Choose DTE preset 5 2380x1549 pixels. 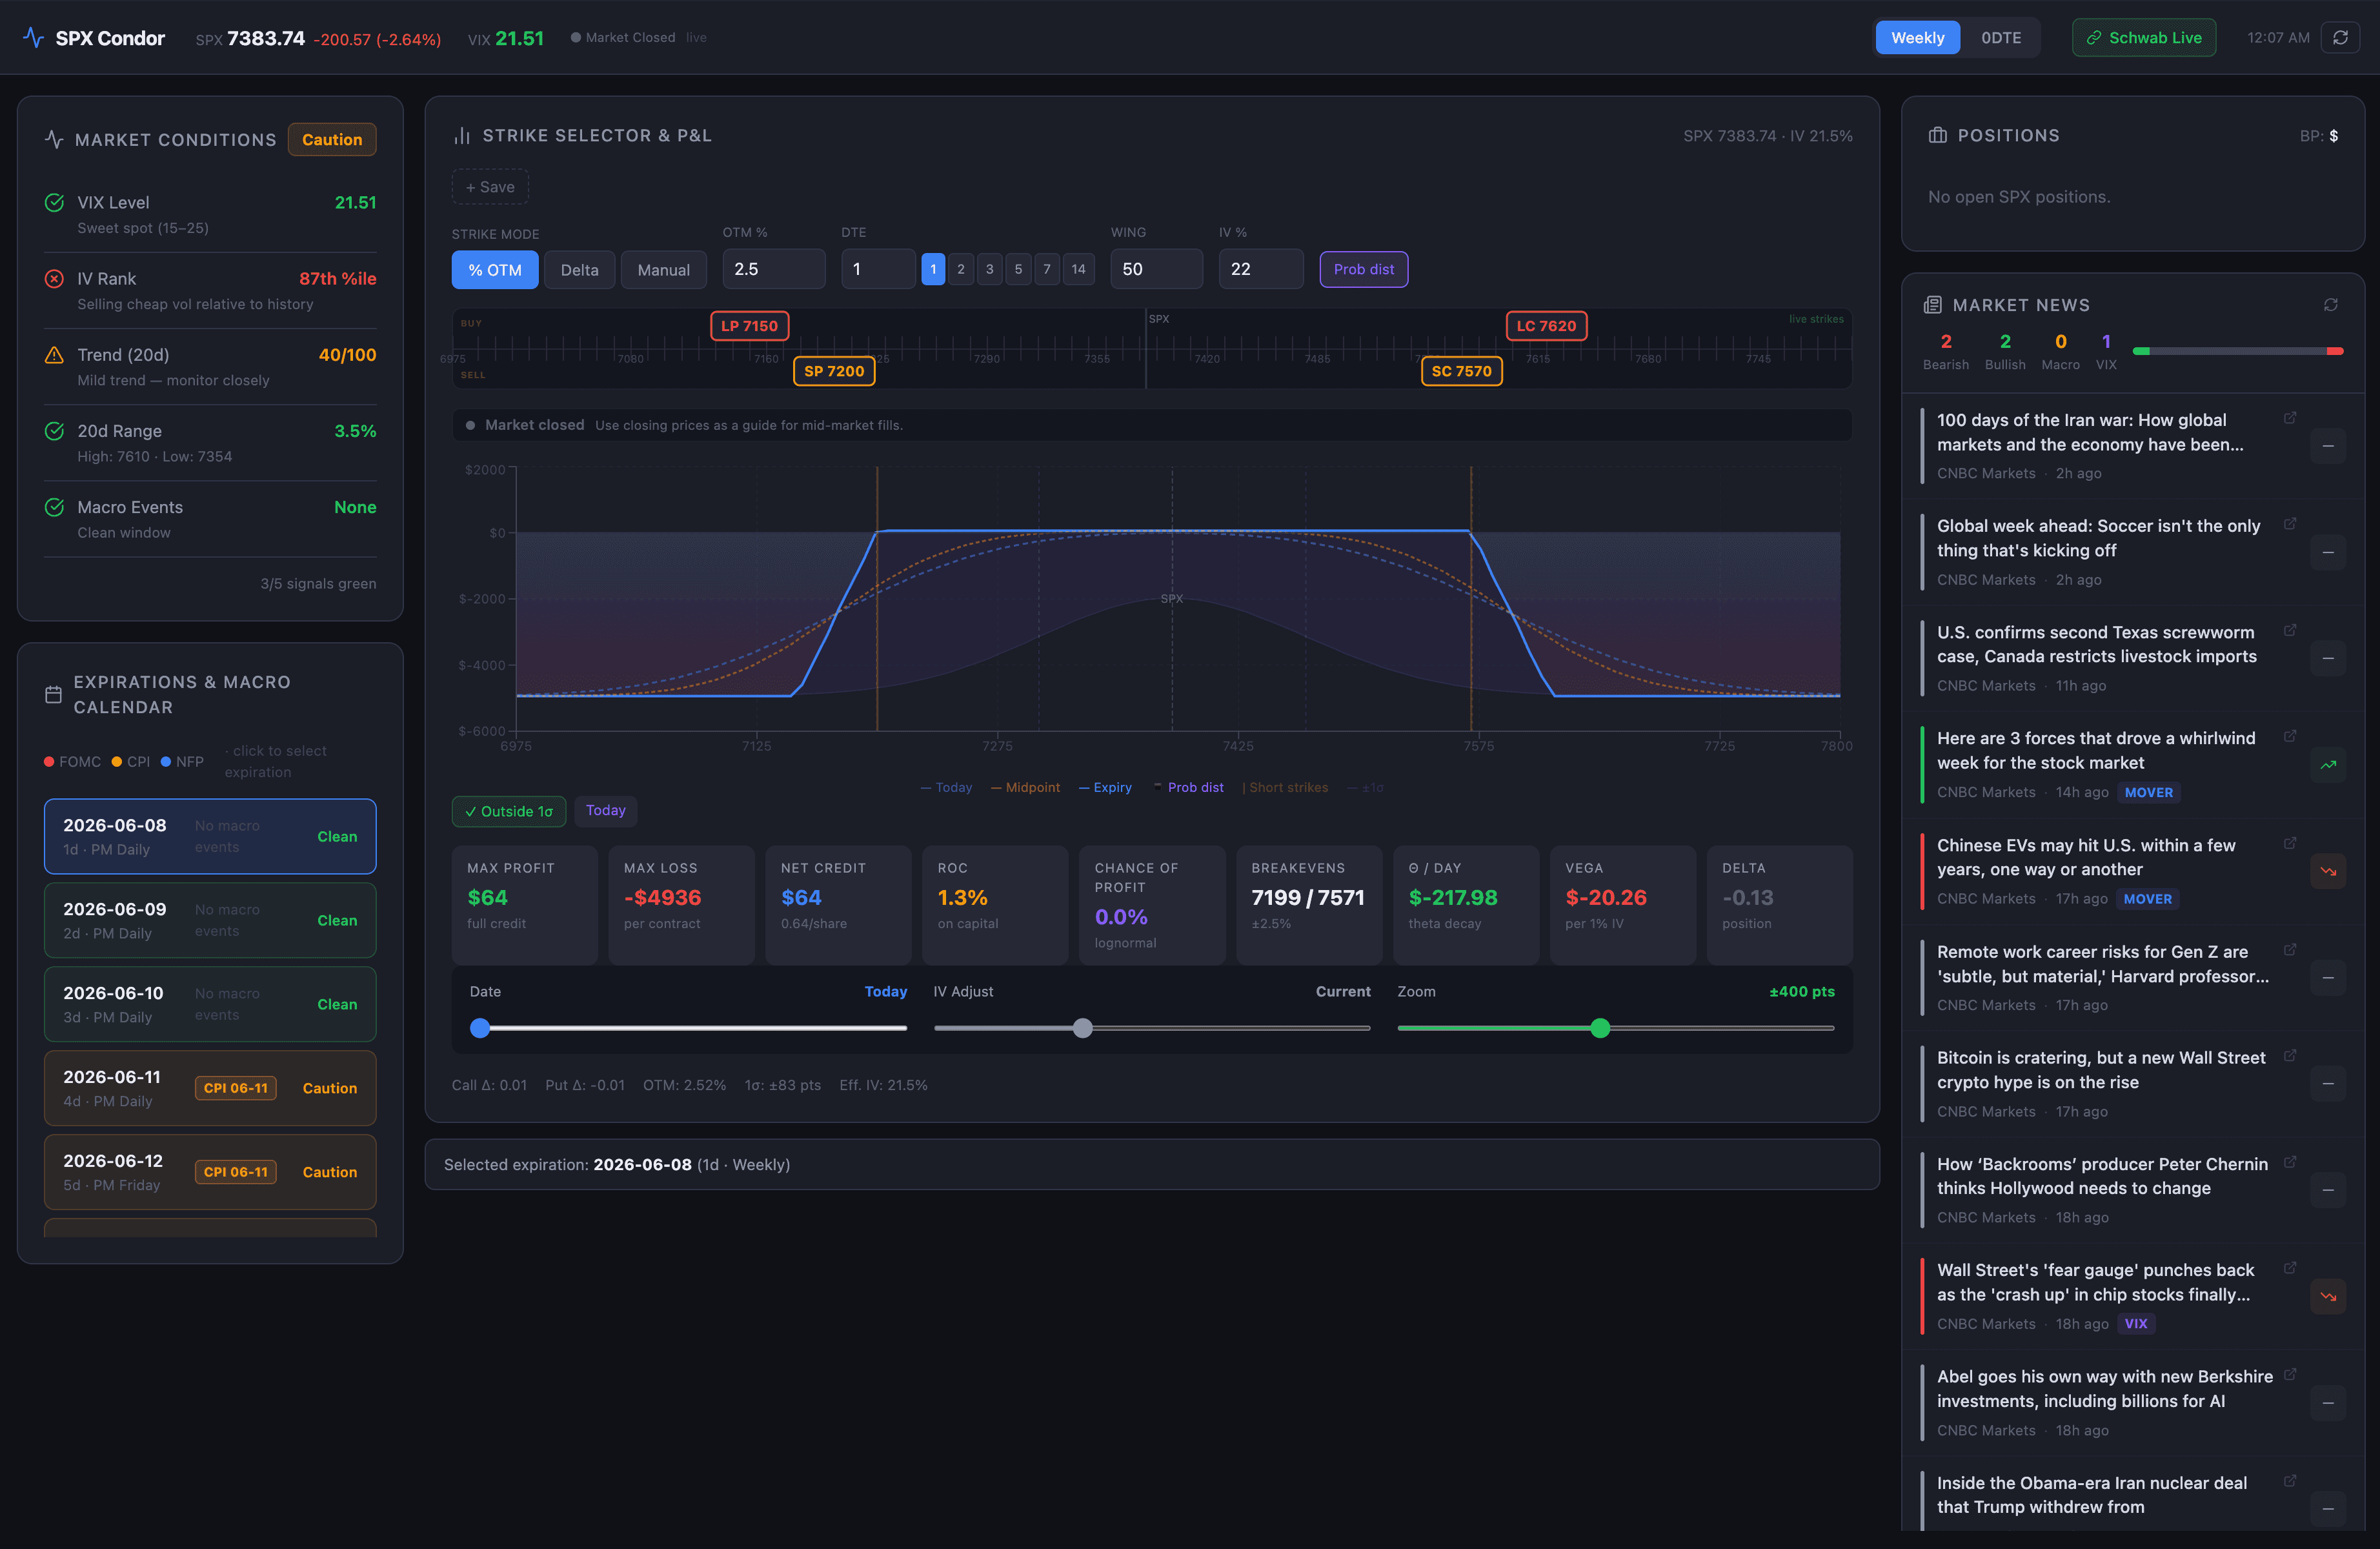(x=1018, y=269)
